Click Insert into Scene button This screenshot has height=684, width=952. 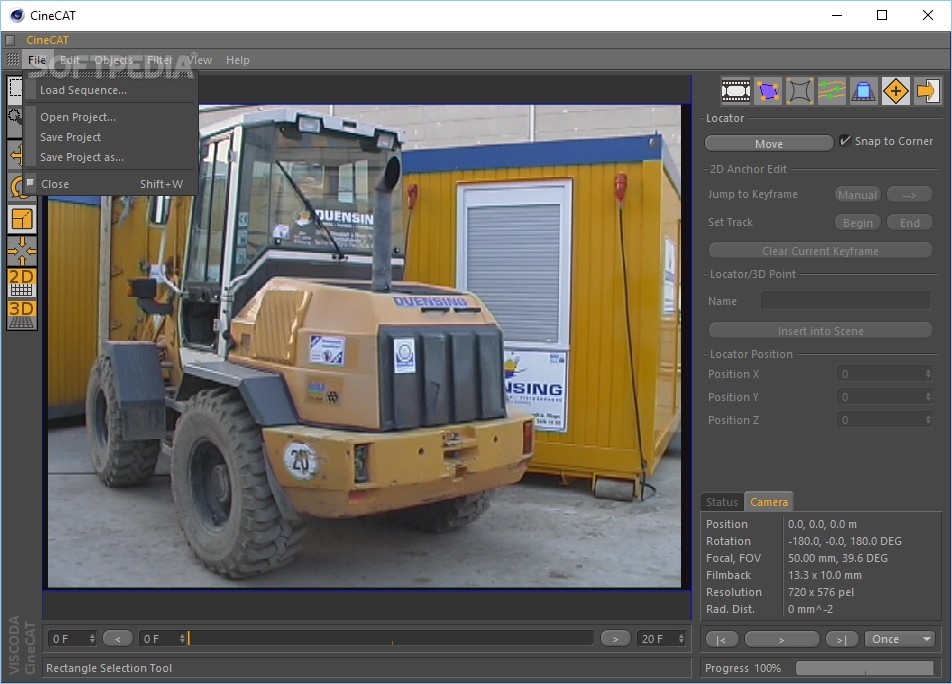click(x=820, y=331)
